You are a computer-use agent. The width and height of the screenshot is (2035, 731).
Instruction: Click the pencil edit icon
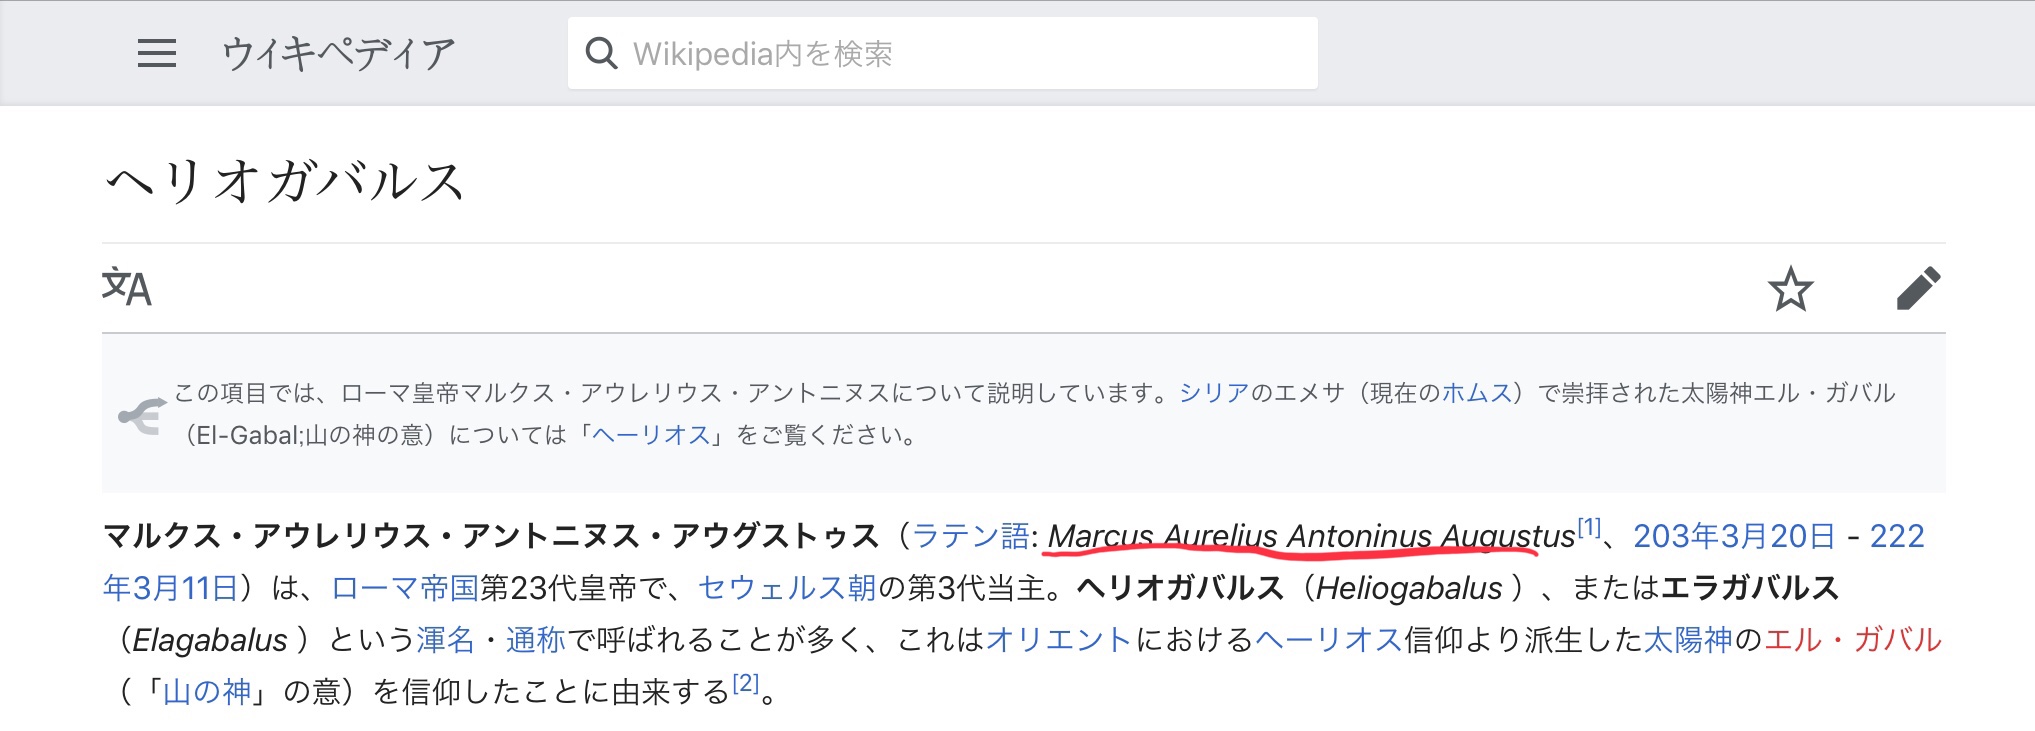tap(1917, 289)
